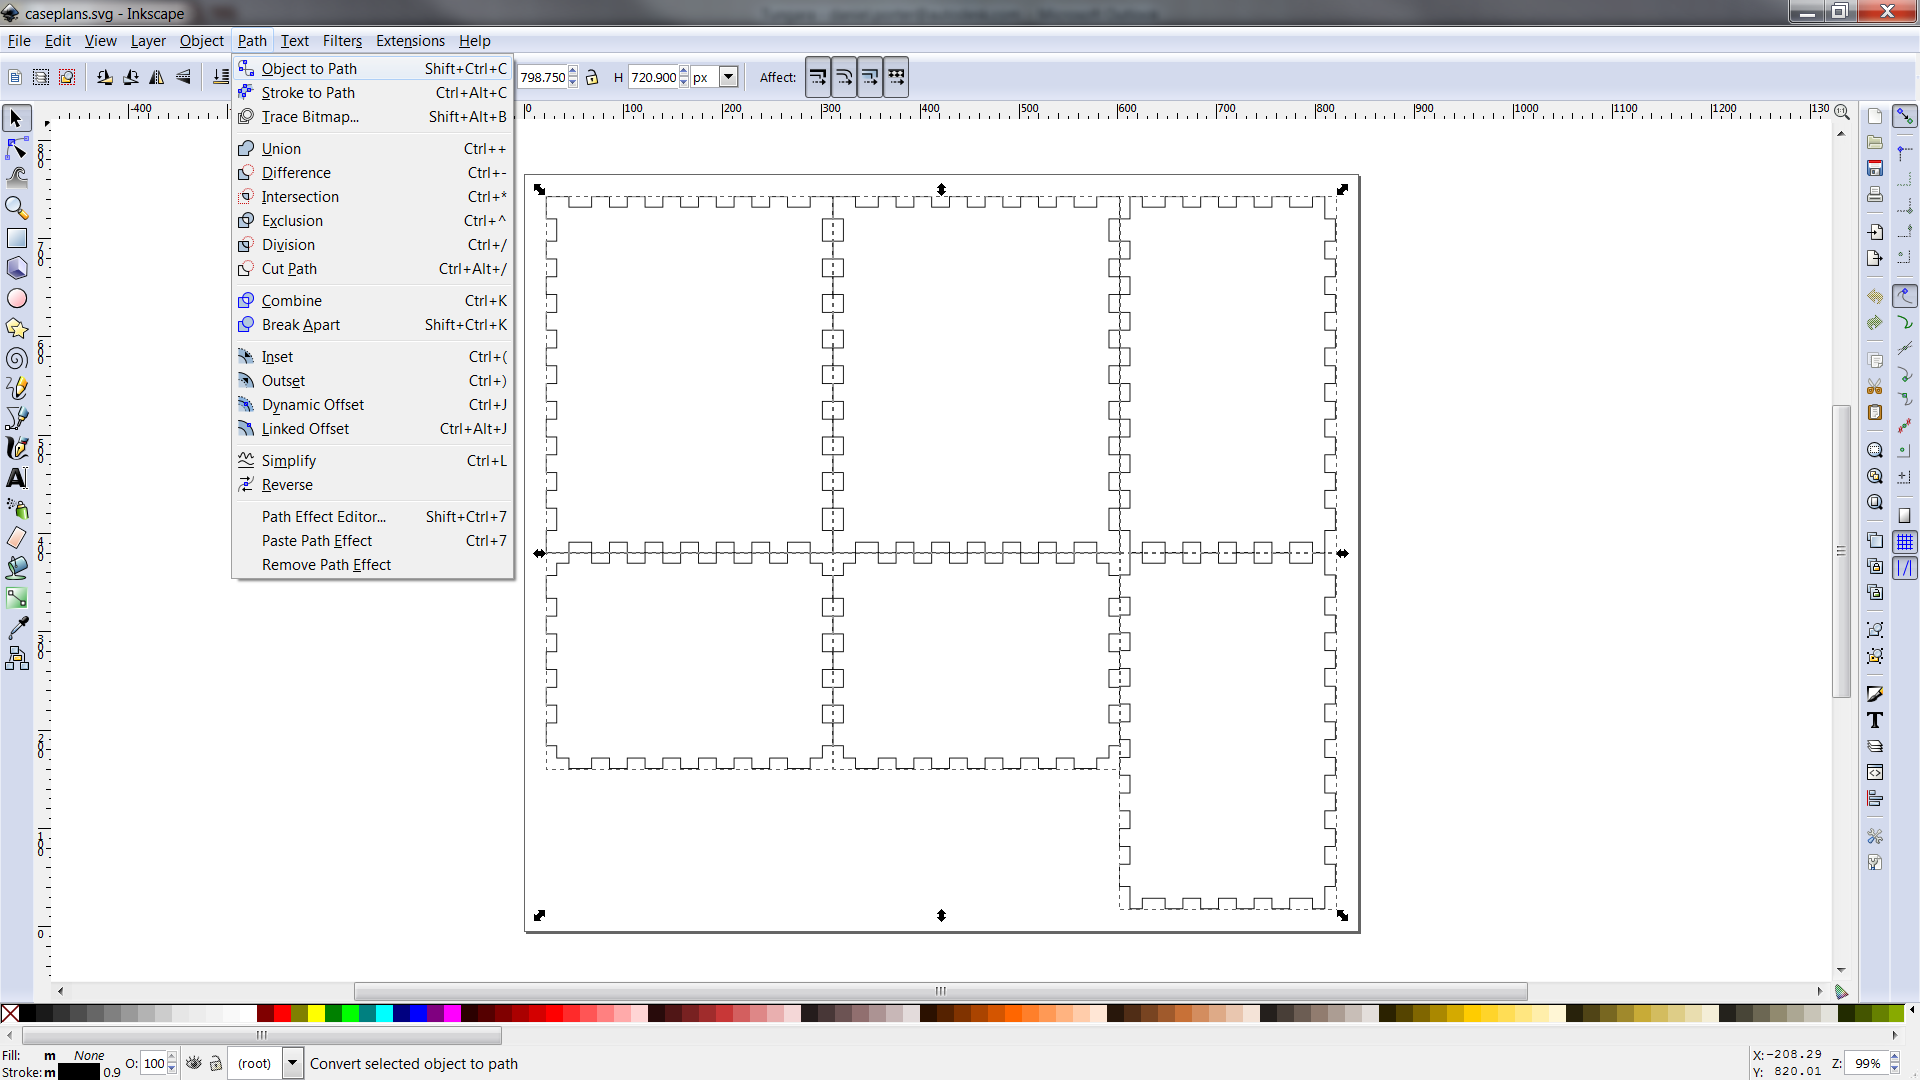Toggle snap to grids button
1920x1080 pixels.
pyautogui.click(x=1905, y=541)
